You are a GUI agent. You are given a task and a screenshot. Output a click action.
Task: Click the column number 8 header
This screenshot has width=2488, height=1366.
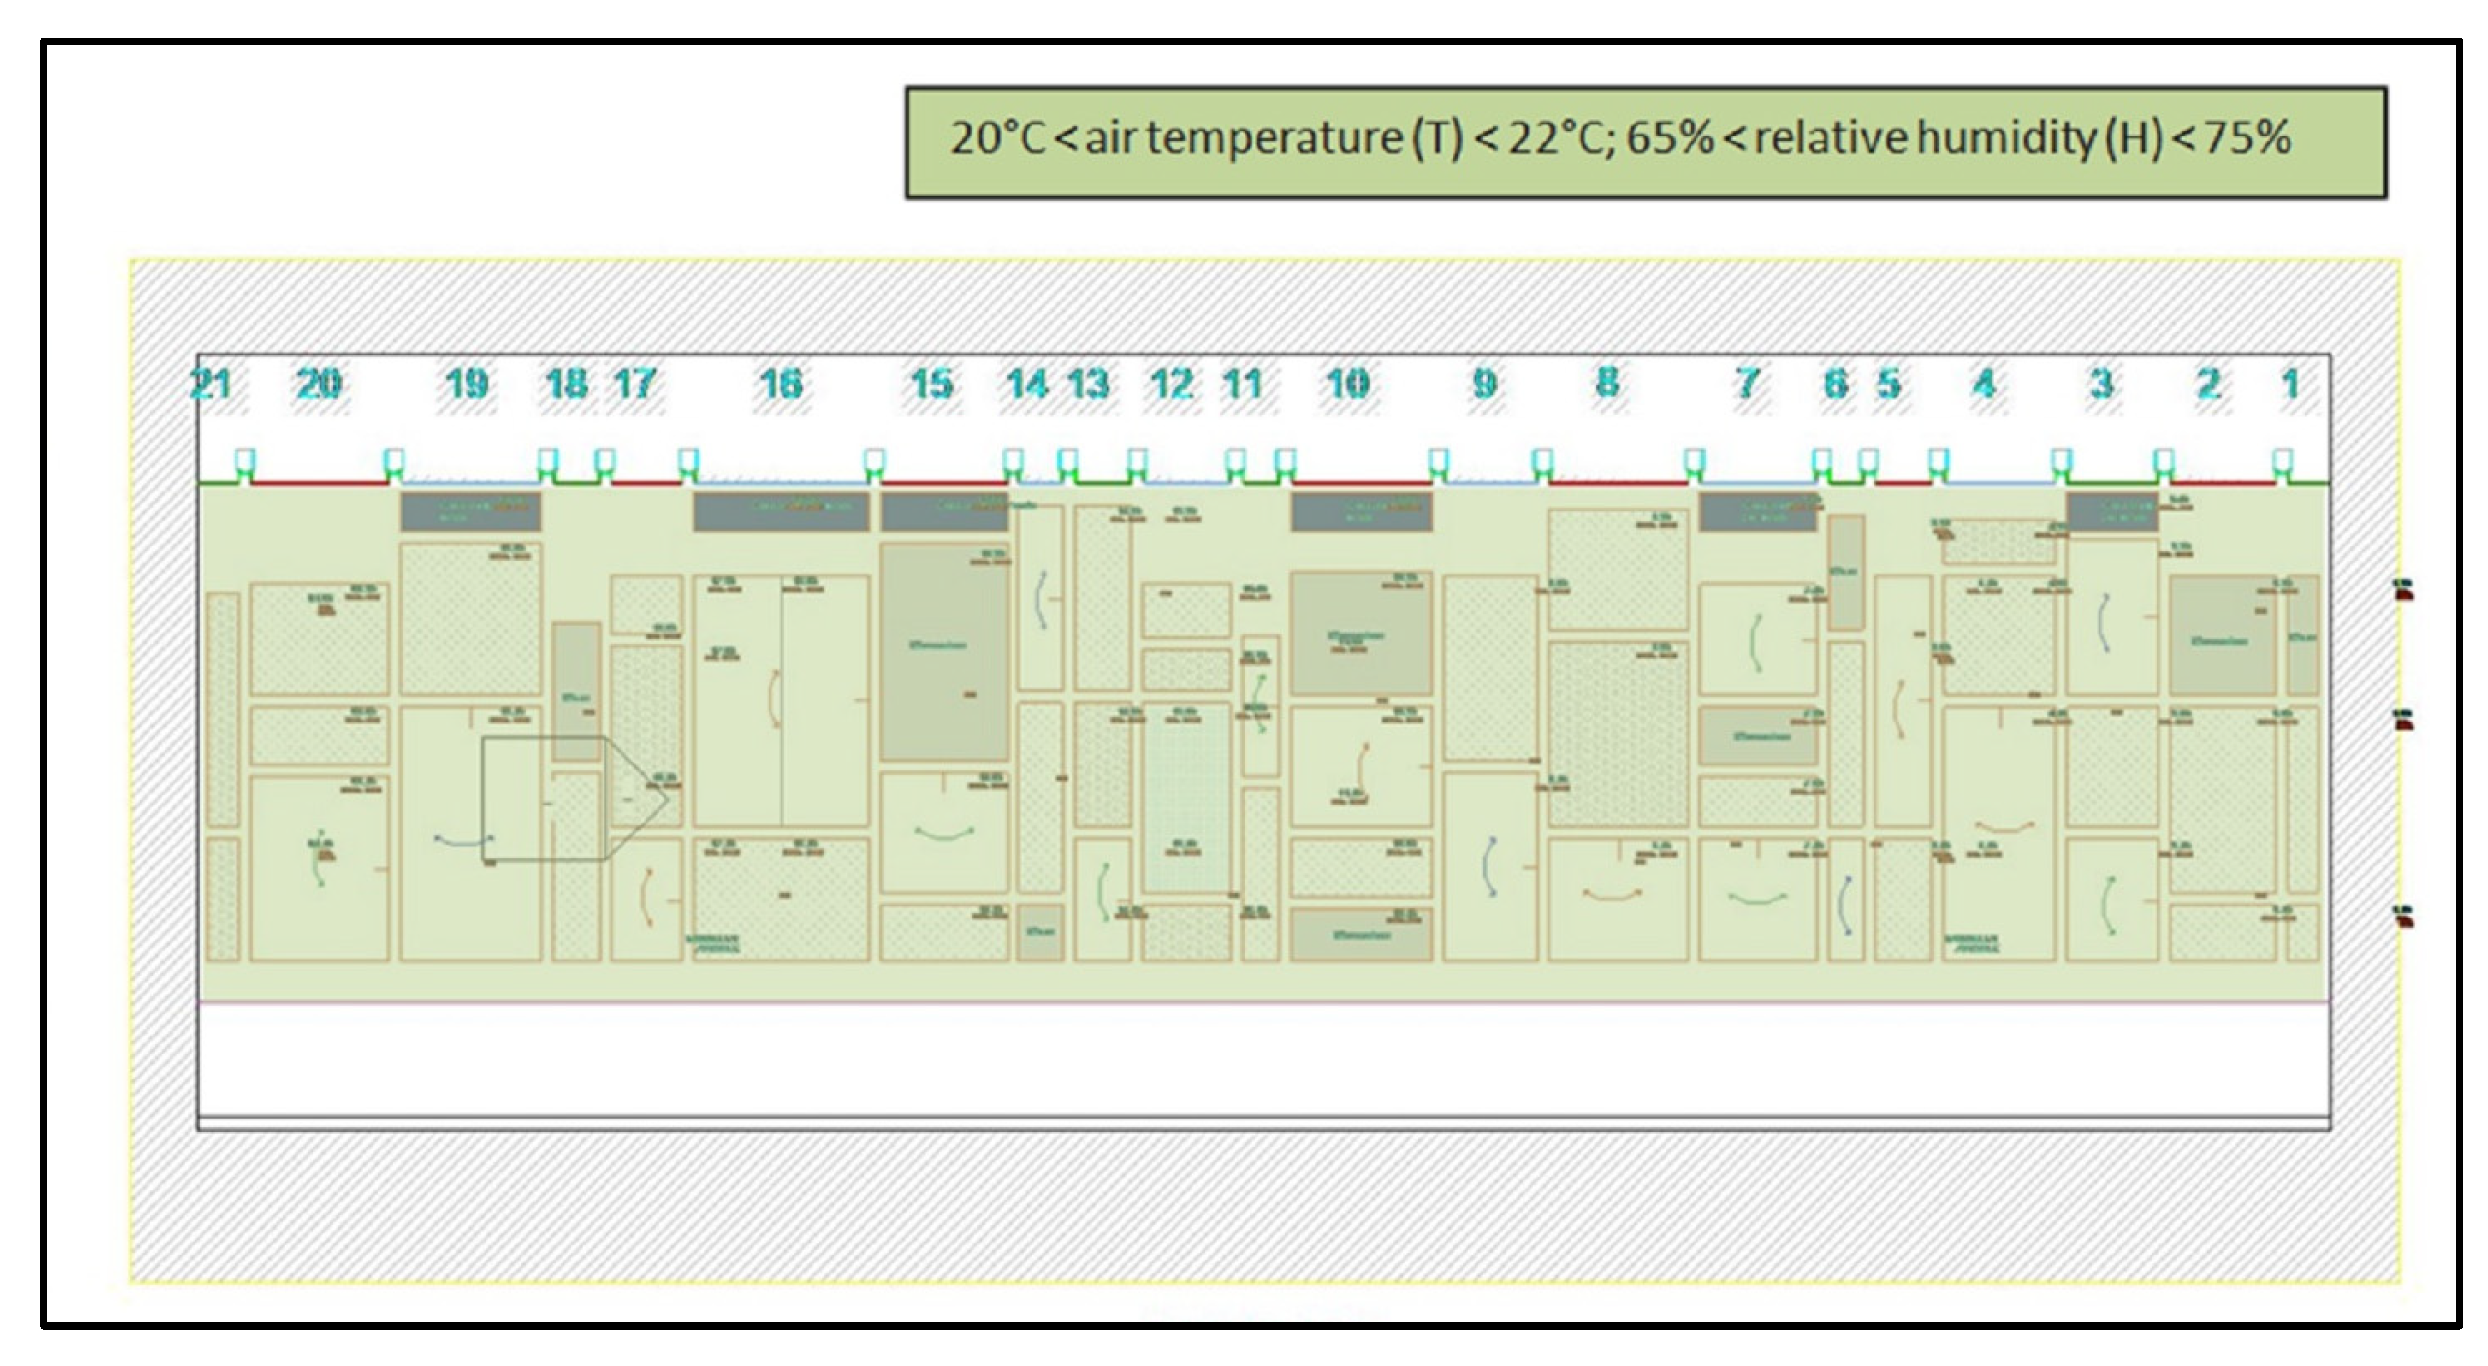[1607, 383]
